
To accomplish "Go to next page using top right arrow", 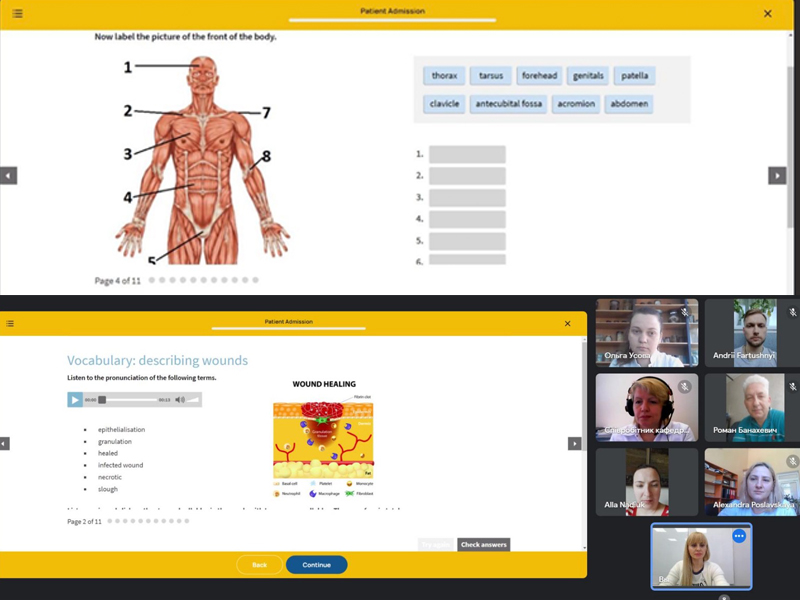I will [x=776, y=175].
